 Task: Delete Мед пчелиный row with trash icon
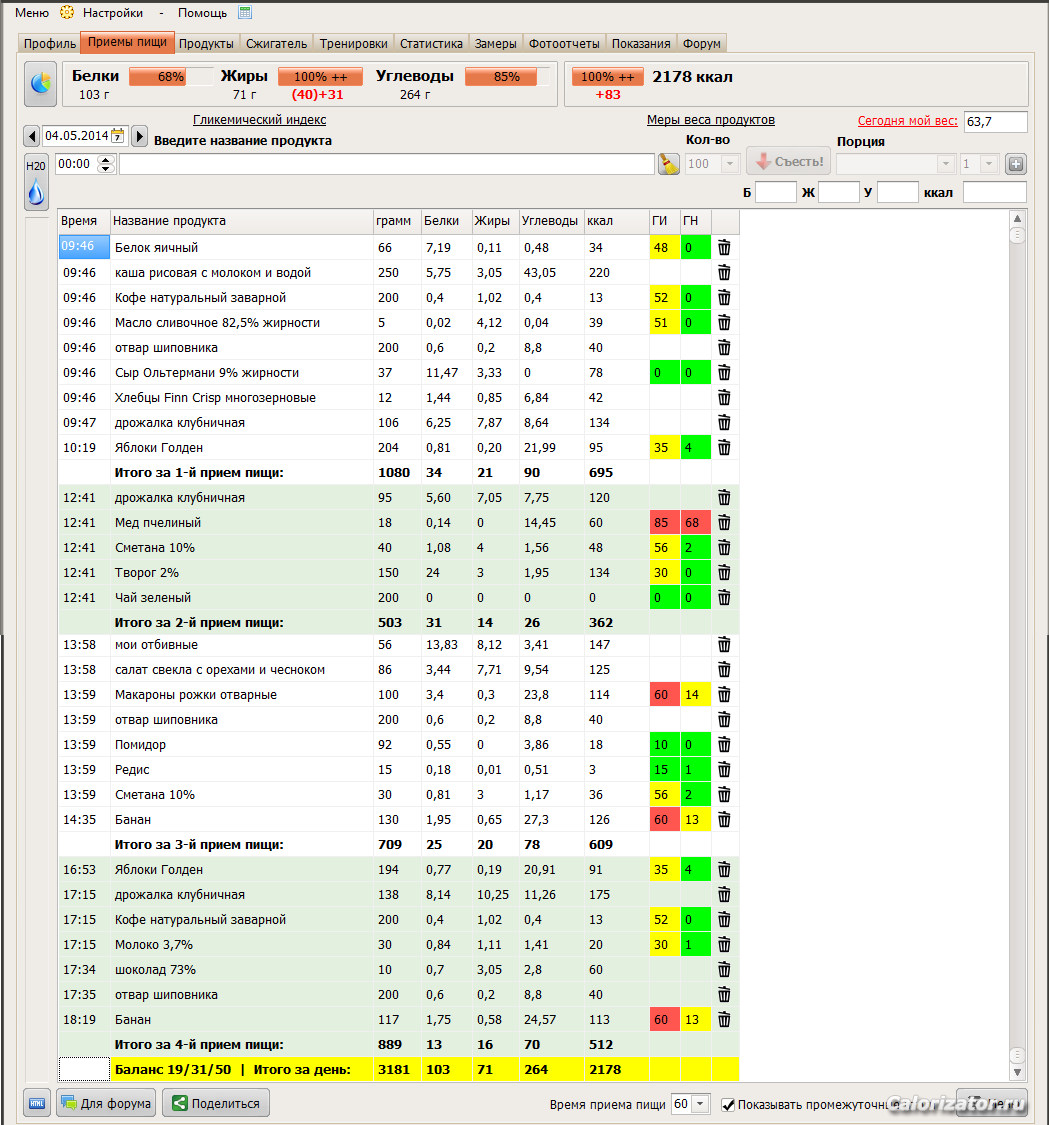tap(724, 522)
